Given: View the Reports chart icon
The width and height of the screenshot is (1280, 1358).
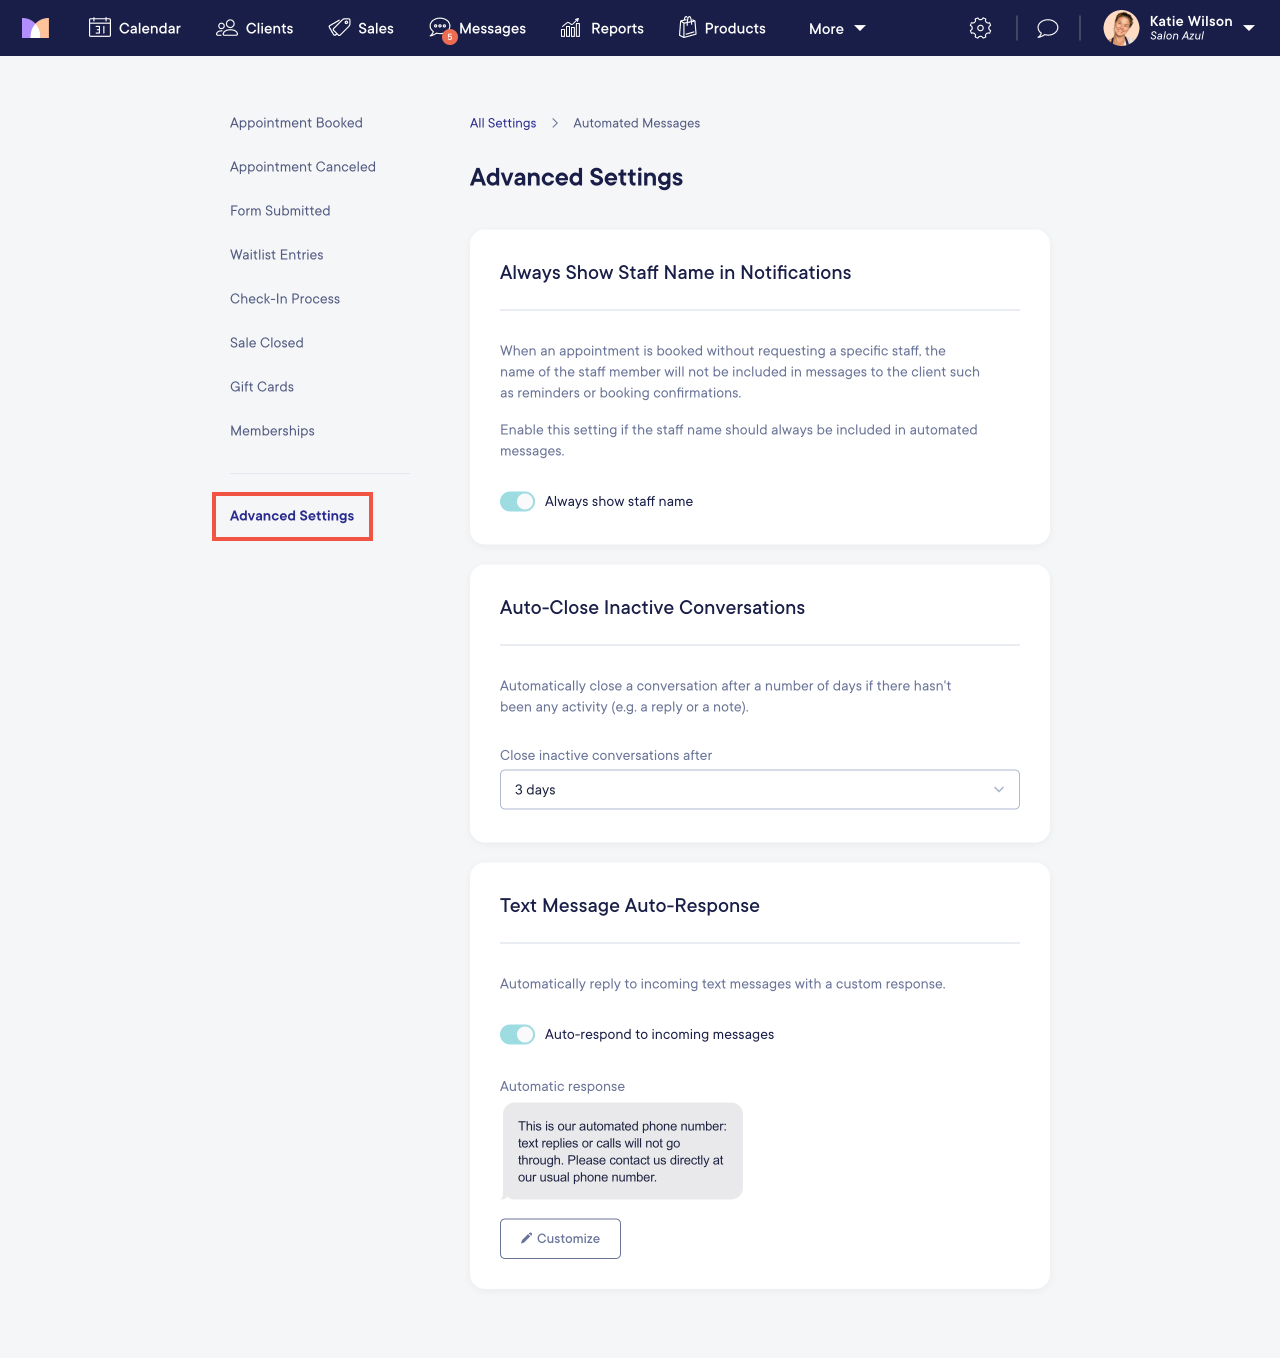Looking at the screenshot, I should point(570,28).
